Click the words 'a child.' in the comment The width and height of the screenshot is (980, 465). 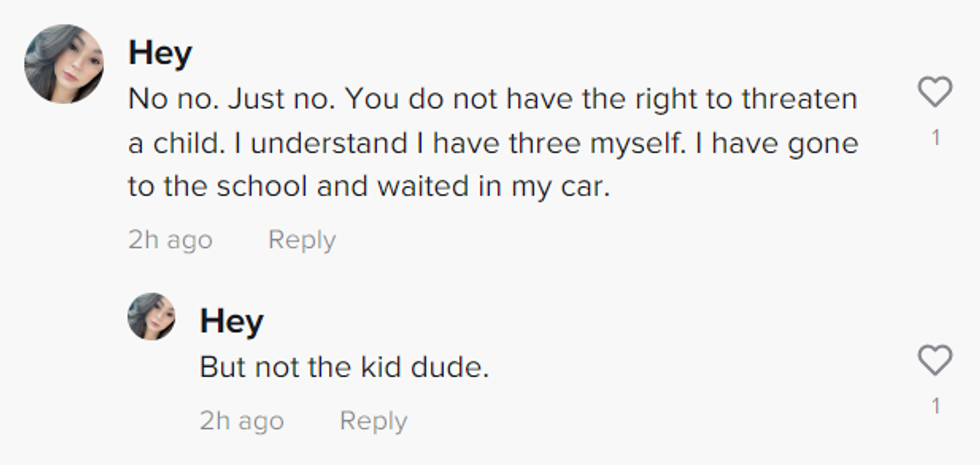point(176,143)
